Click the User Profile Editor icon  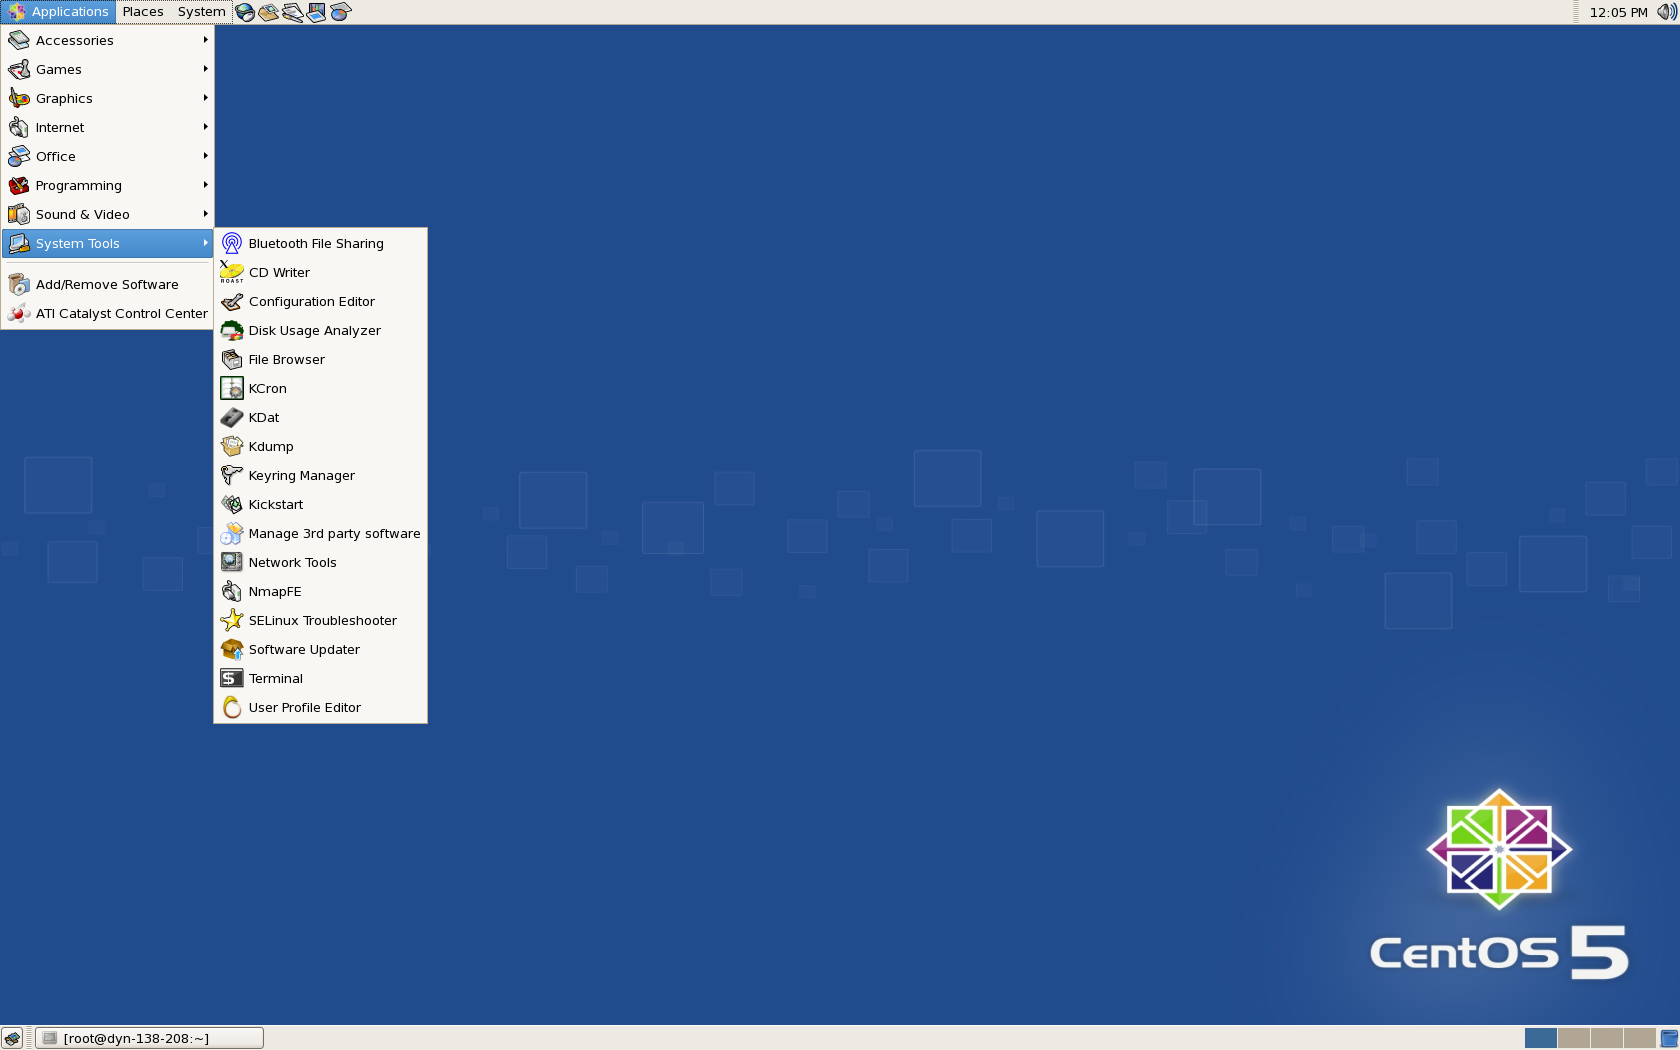point(232,707)
